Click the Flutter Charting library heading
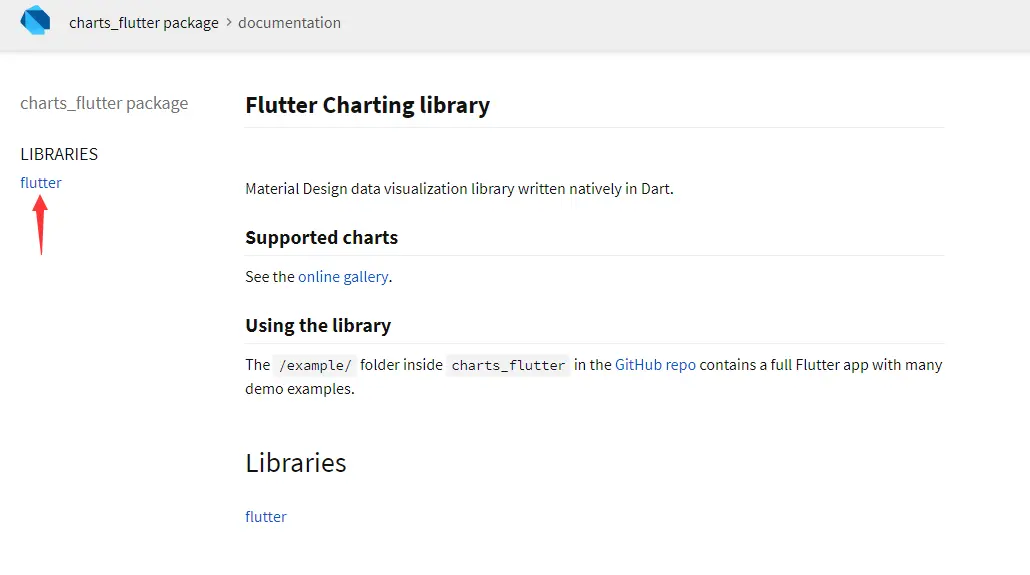This screenshot has height=575, width=1030. pyautogui.click(x=367, y=105)
